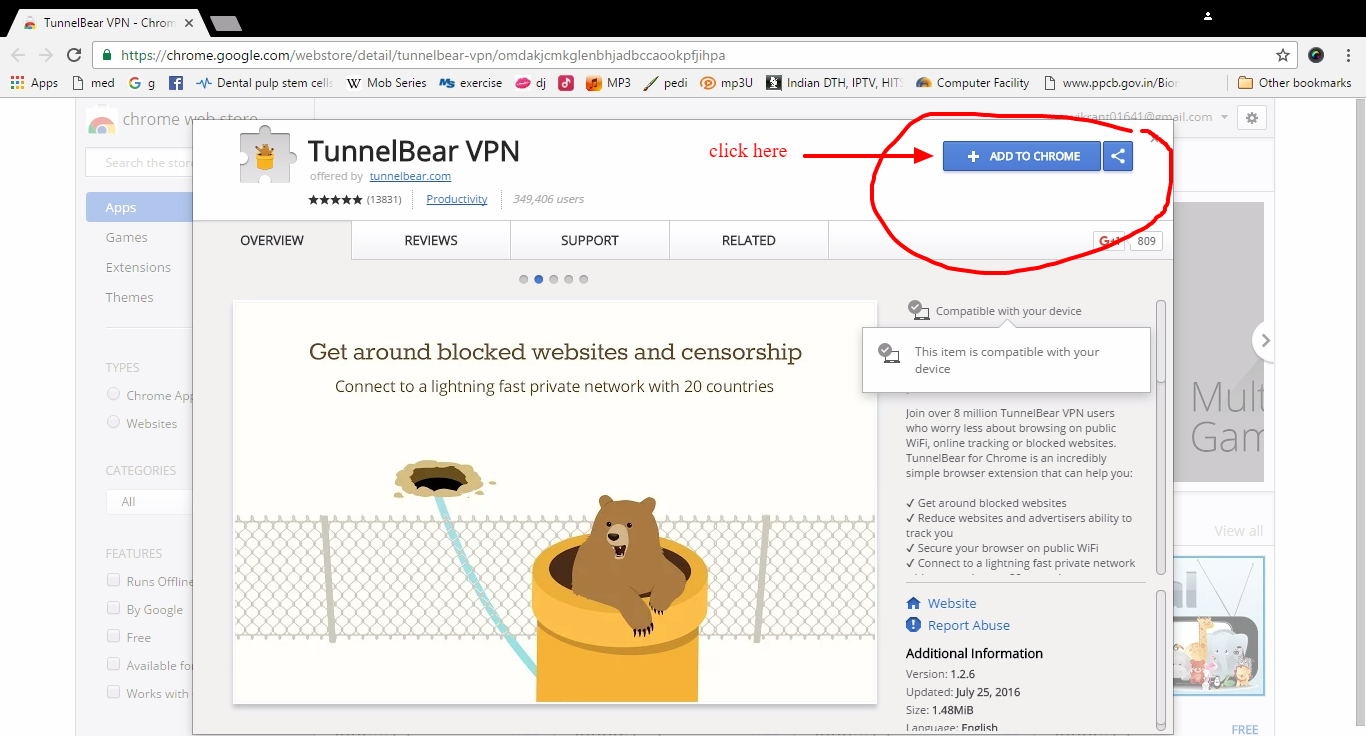Image resolution: width=1366 pixels, height=736 pixels.
Task: Open the Categories 'All' dropdown
Action: coord(149,501)
